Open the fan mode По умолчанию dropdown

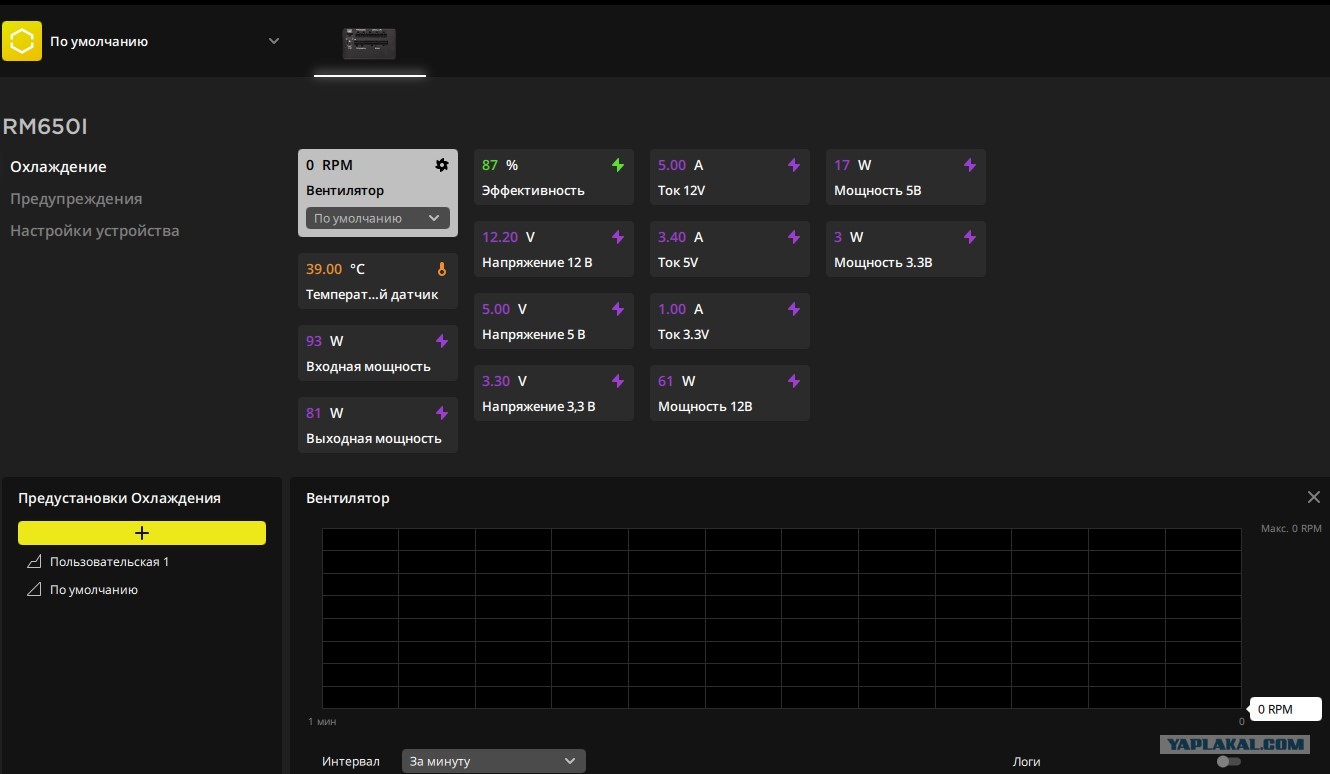pos(378,218)
